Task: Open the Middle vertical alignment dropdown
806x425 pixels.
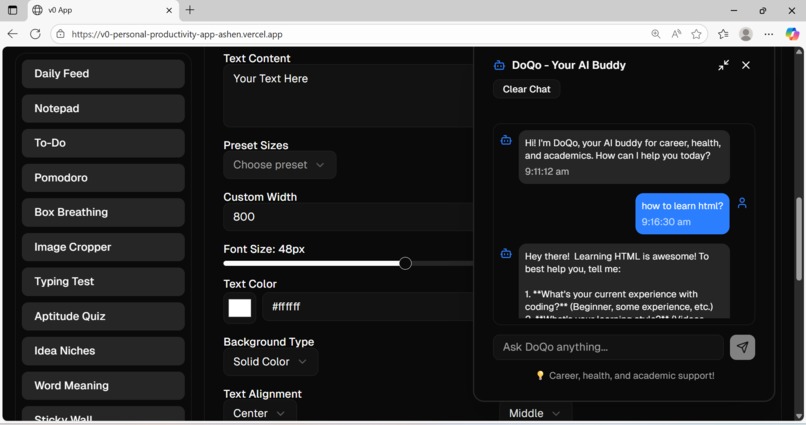Action: point(535,413)
